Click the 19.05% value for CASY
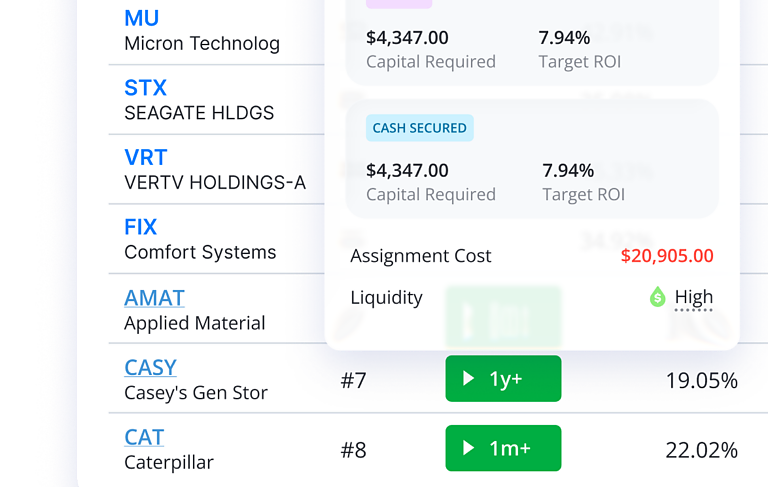The image size is (768, 487). click(x=701, y=381)
